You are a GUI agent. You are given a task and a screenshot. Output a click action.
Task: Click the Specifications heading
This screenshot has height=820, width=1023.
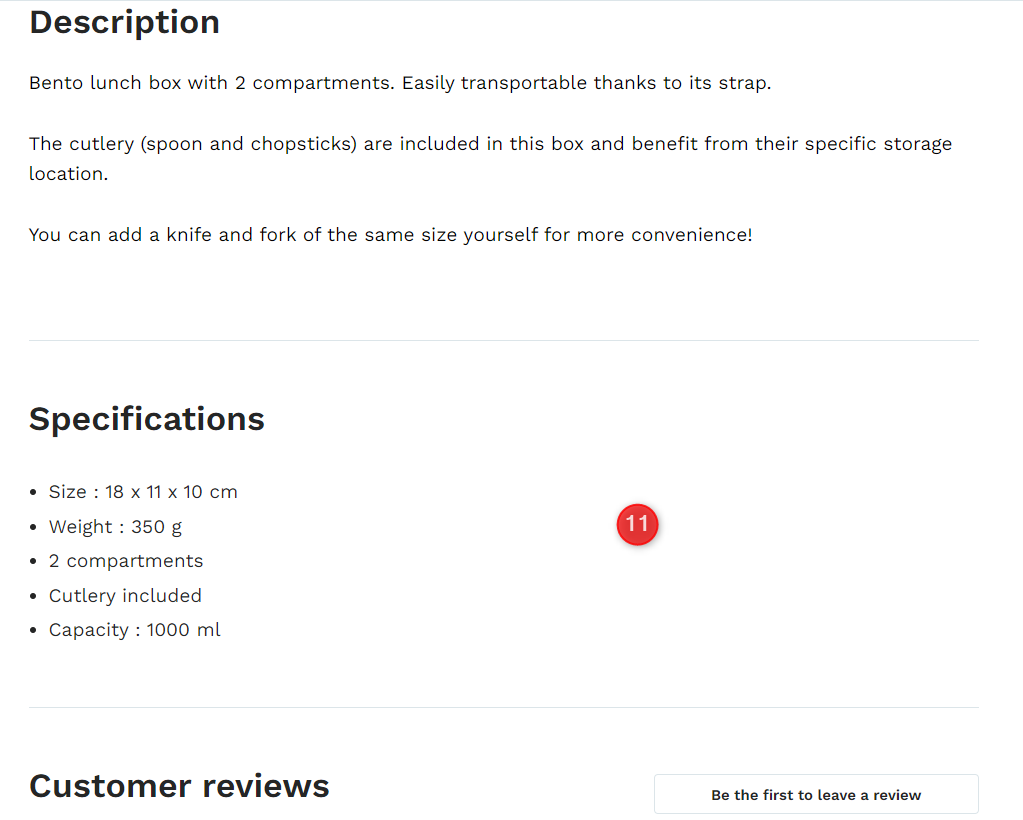(147, 419)
